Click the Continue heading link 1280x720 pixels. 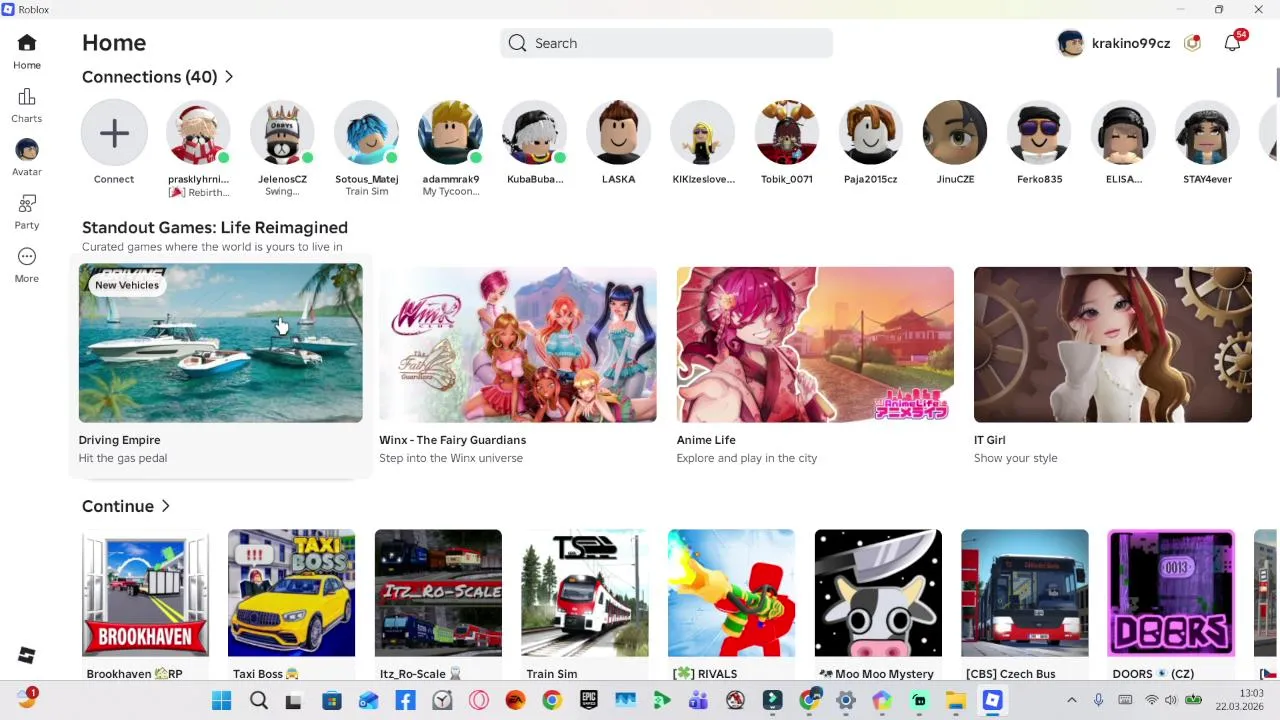click(118, 506)
